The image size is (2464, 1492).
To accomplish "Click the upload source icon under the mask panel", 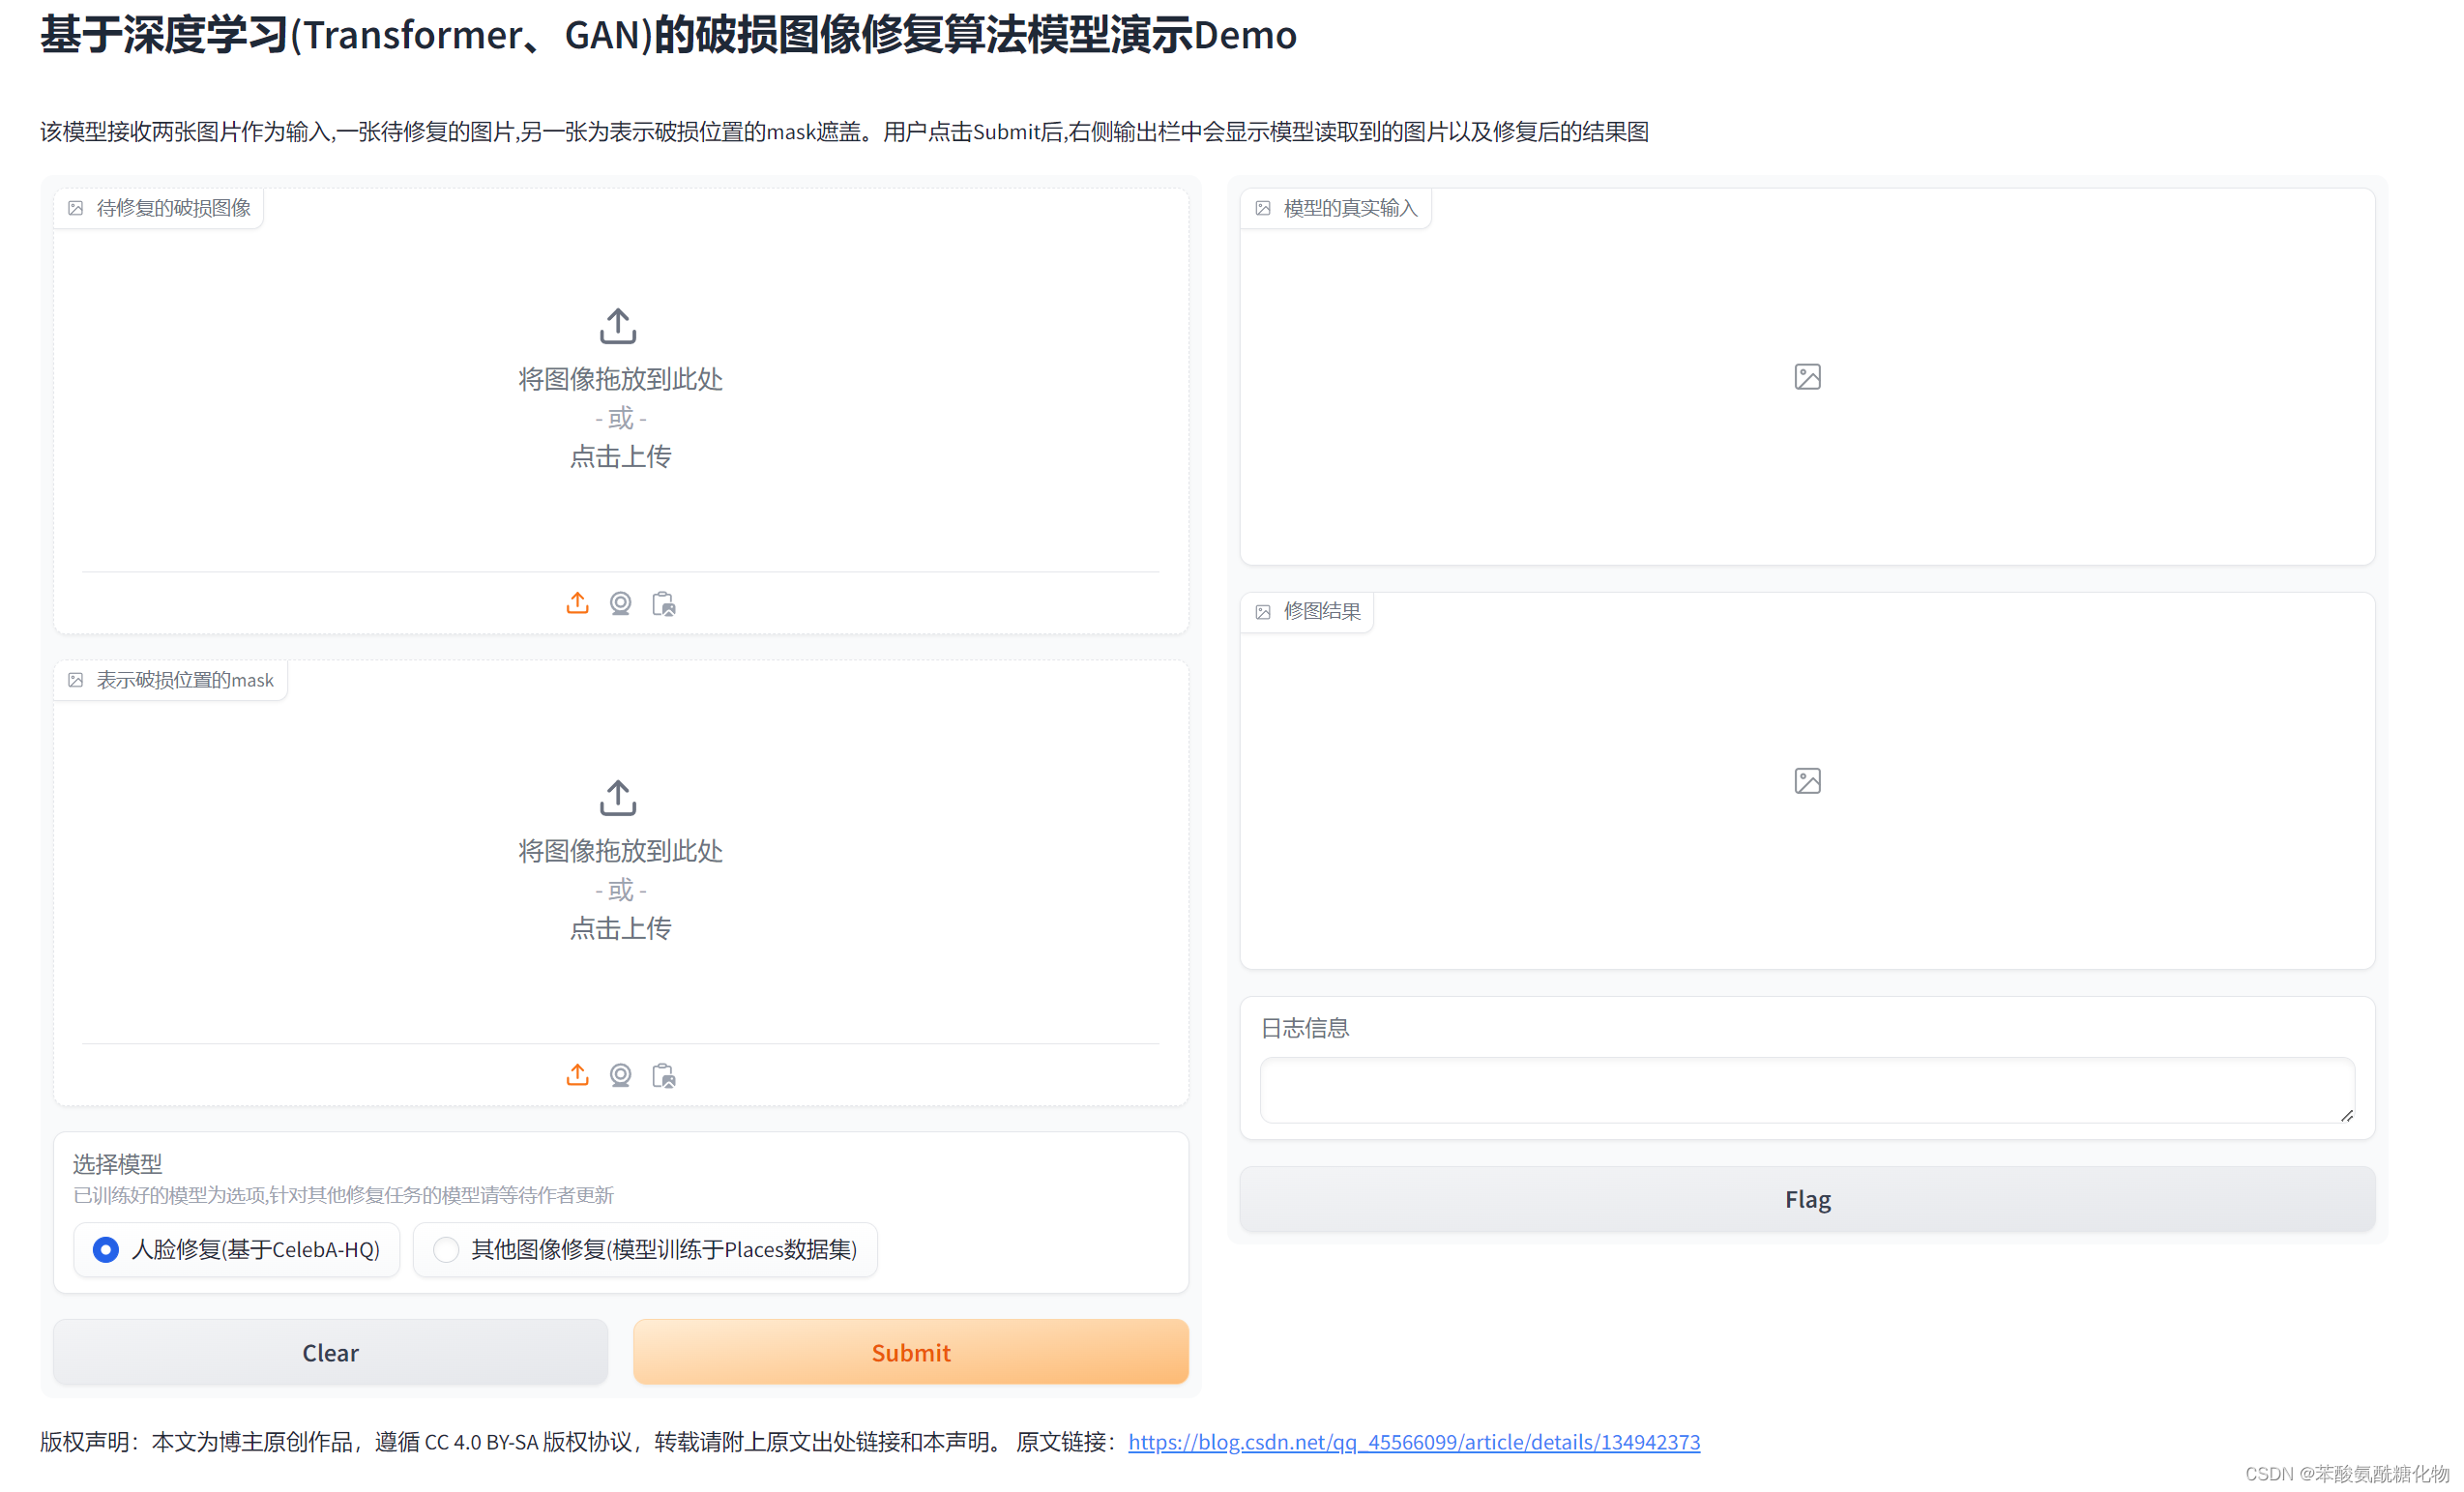I will (577, 1075).
